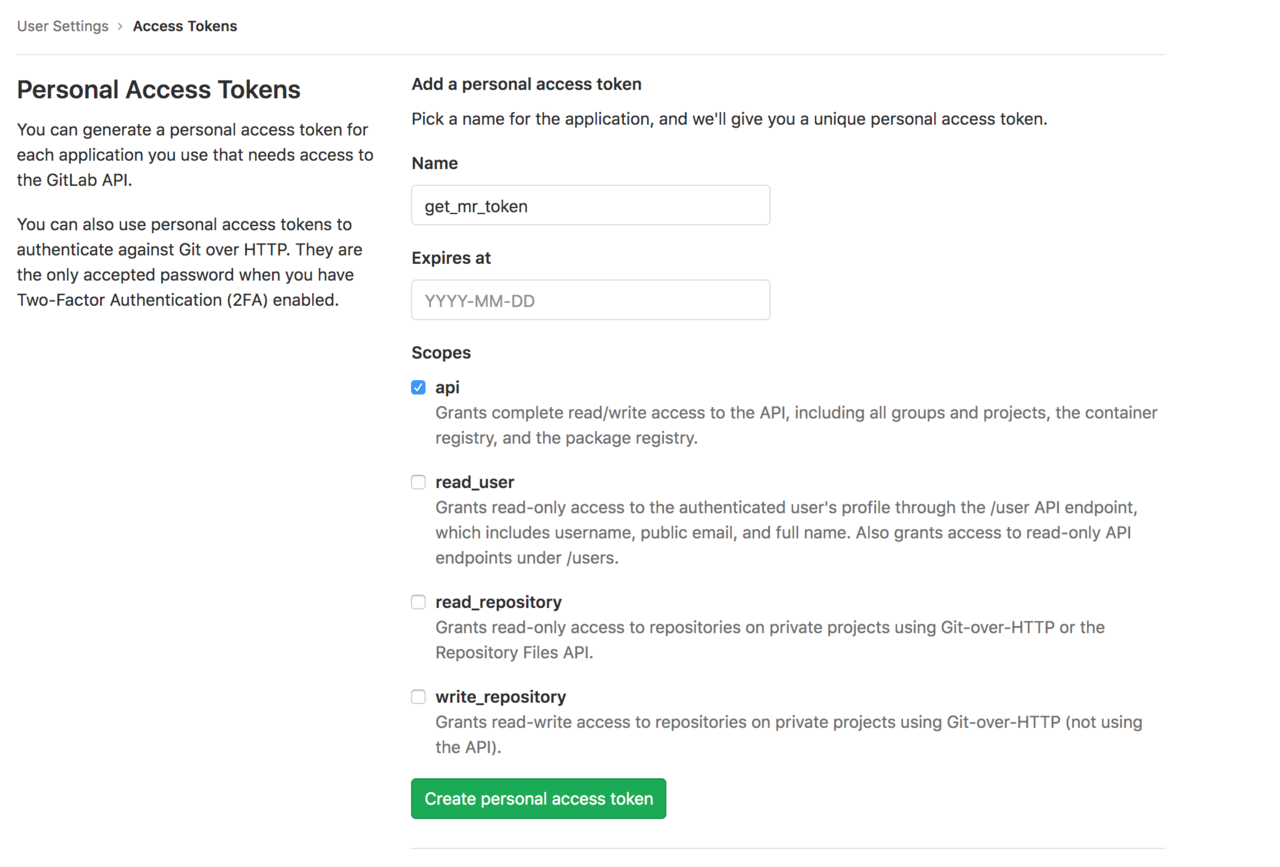Enable the read_user scope checkbox
The height and width of the screenshot is (867, 1280).
[x=418, y=482]
